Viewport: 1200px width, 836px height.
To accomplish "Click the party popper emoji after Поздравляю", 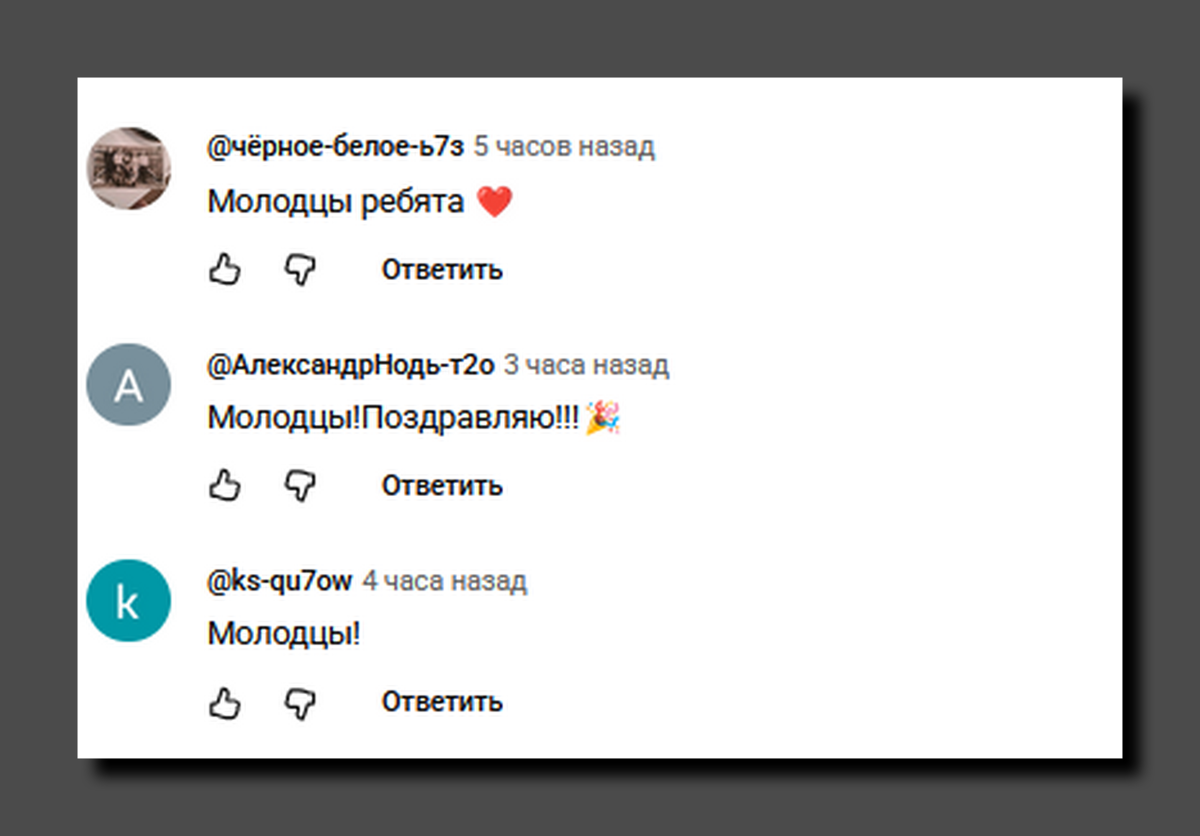I will point(603,418).
